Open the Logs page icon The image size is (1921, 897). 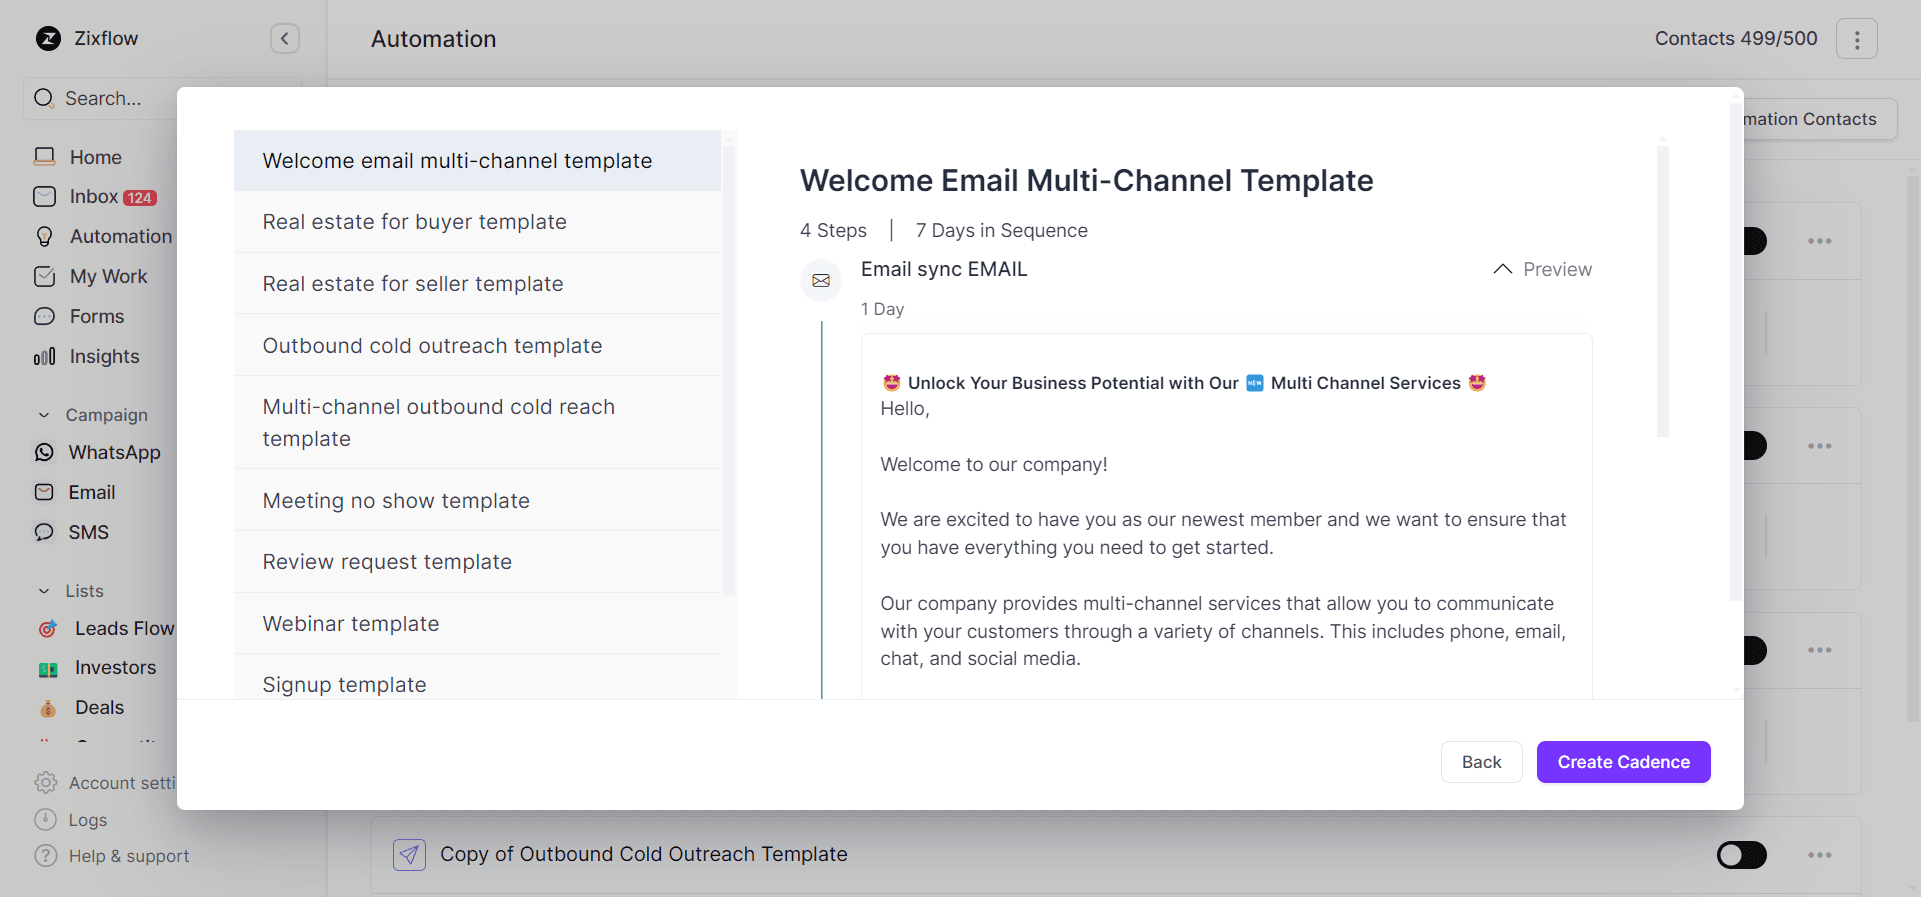45,820
